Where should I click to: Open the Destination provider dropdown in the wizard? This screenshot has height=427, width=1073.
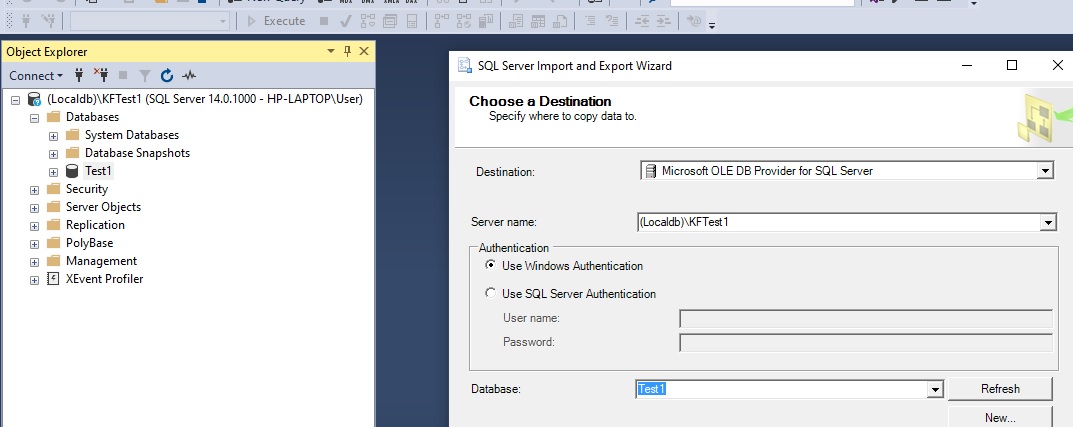click(1044, 170)
